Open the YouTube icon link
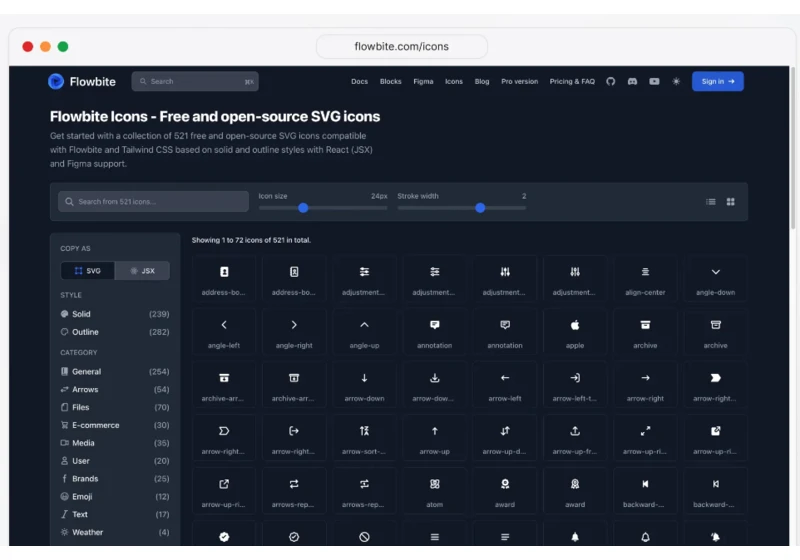Image resolution: width=800 pixels, height=560 pixels. (654, 82)
